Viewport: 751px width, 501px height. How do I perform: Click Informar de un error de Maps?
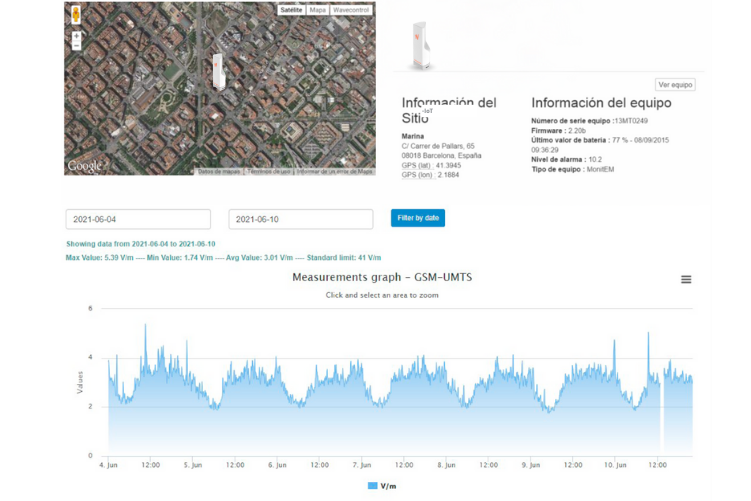click(x=335, y=172)
